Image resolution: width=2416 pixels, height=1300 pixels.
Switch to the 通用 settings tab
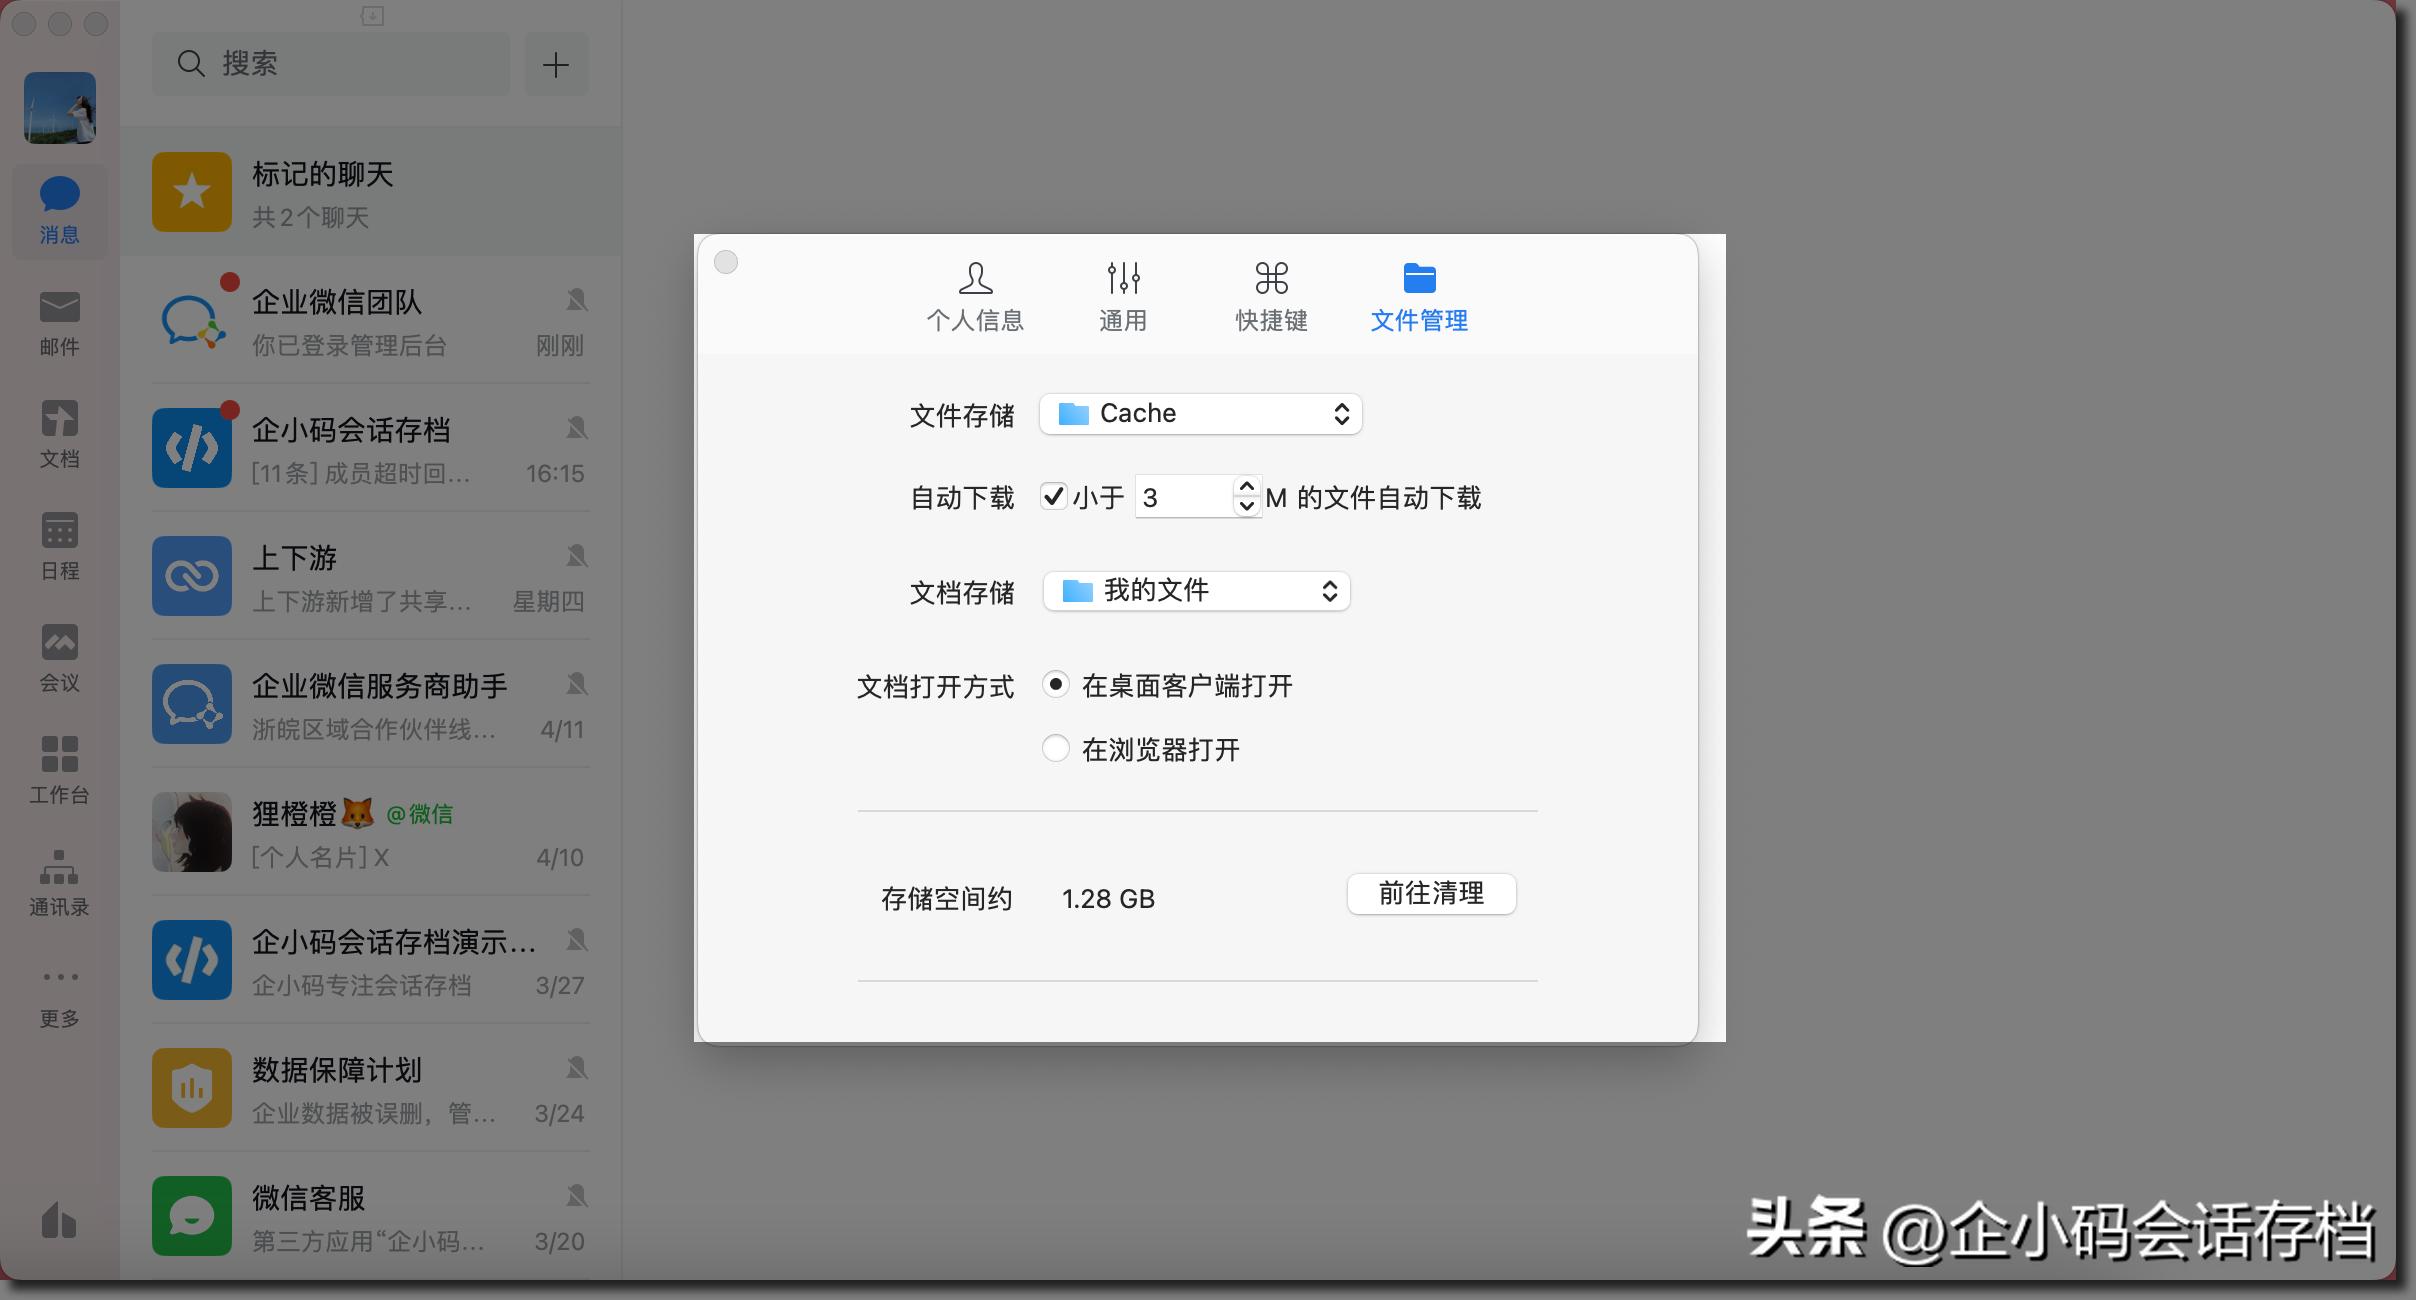click(x=1122, y=295)
